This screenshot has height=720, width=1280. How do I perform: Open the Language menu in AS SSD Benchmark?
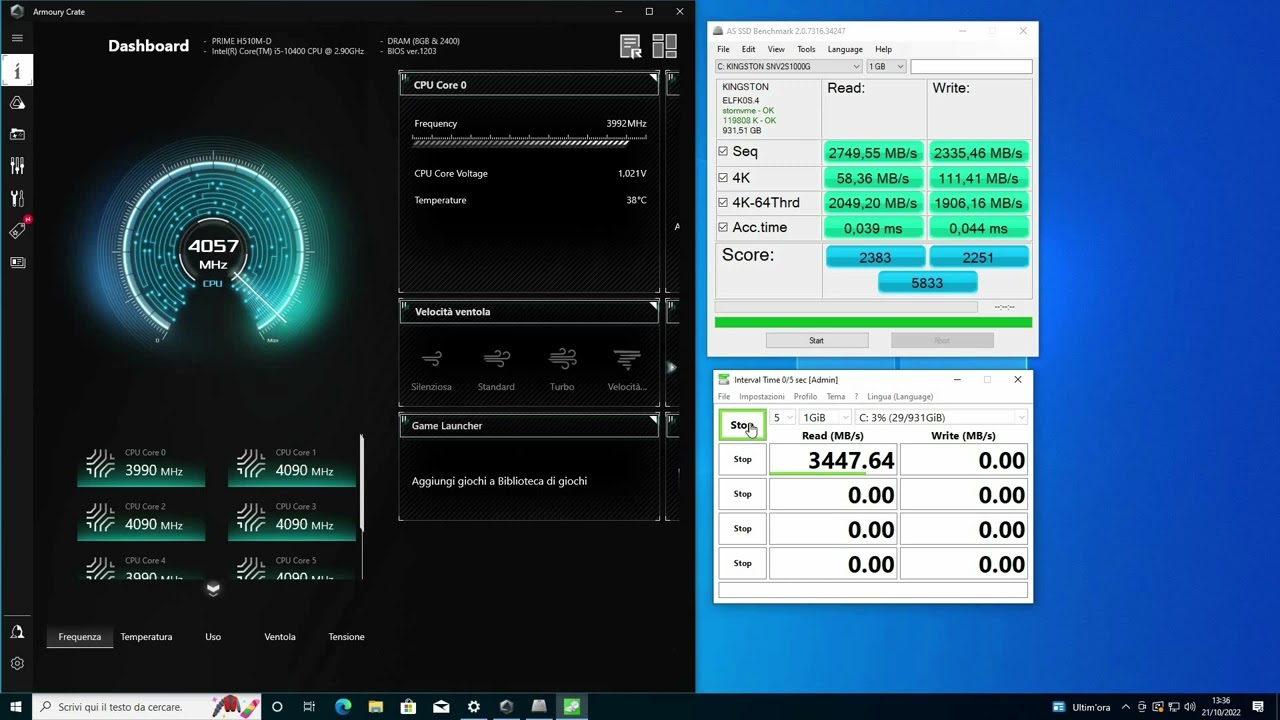pyautogui.click(x=845, y=49)
